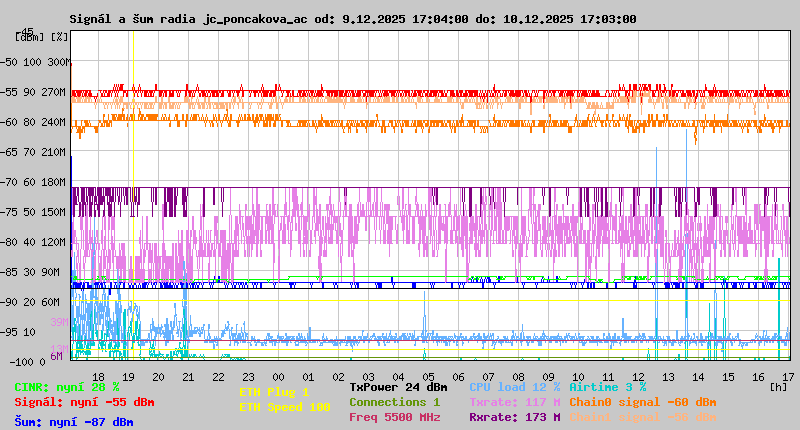Click the '240M' y-axis label

(53, 122)
